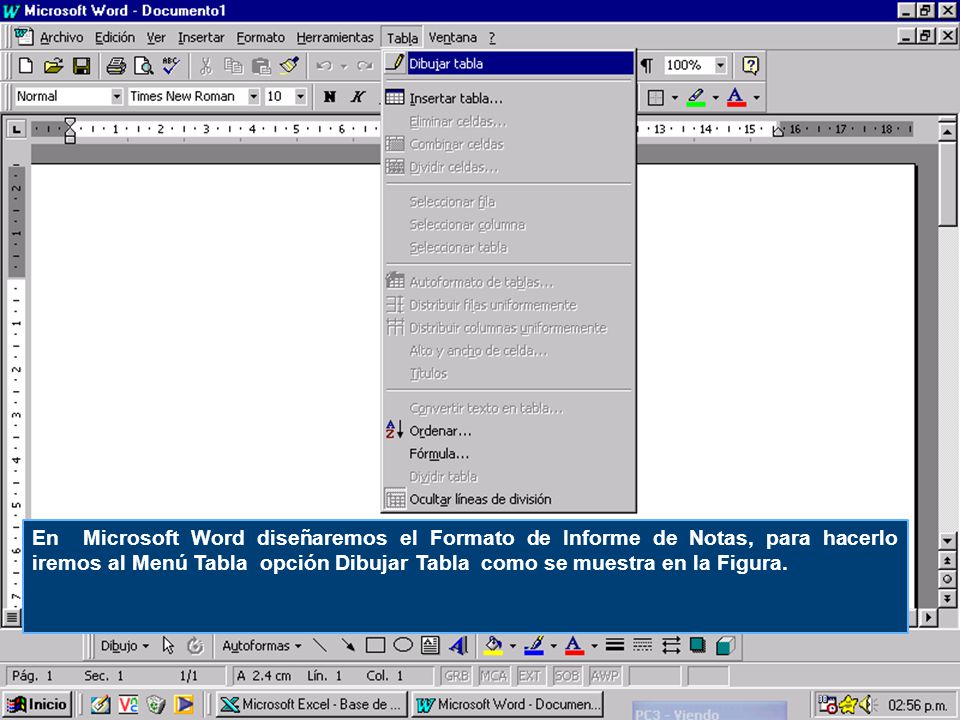Click the Select Objects pointer icon

click(x=168, y=645)
